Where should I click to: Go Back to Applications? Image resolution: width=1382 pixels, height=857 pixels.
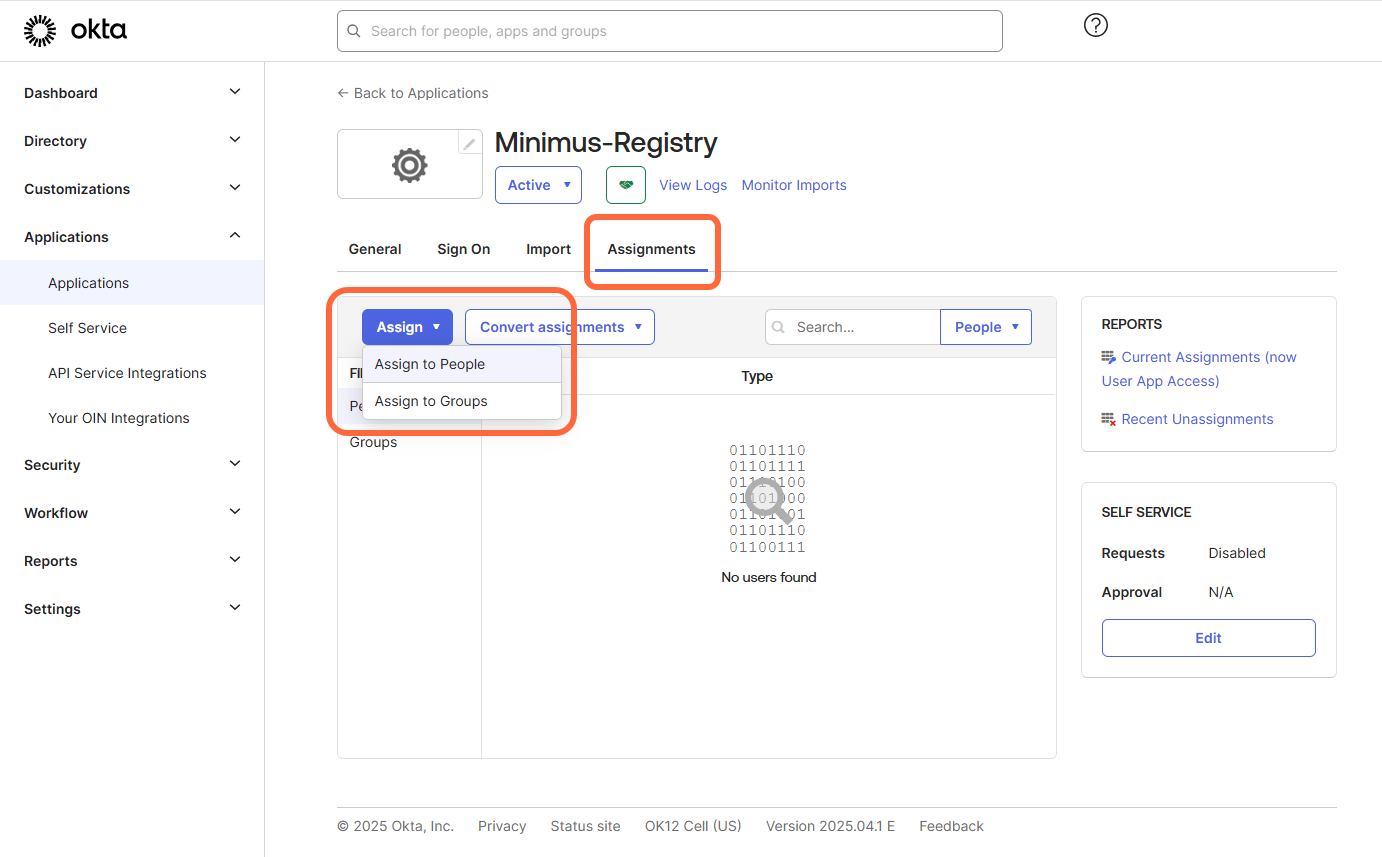(413, 93)
